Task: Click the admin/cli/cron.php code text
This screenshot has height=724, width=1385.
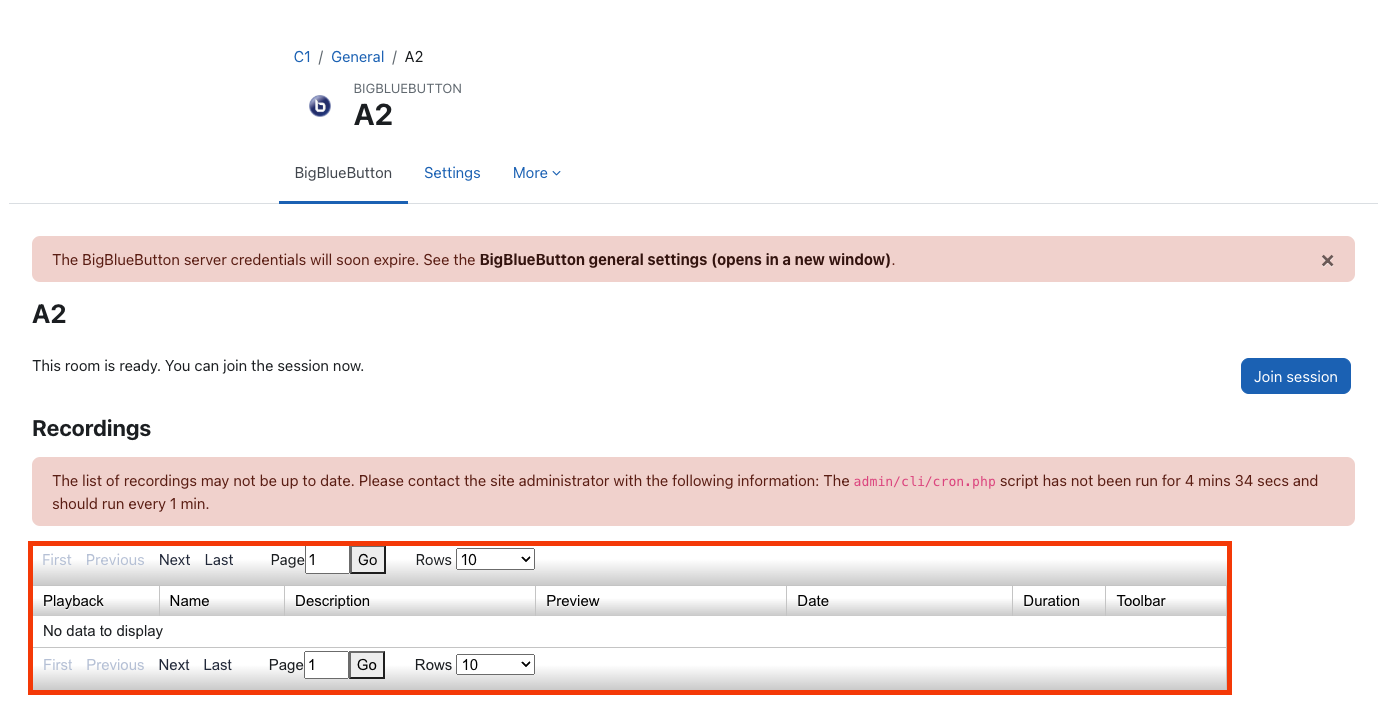Action: [x=924, y=482]
